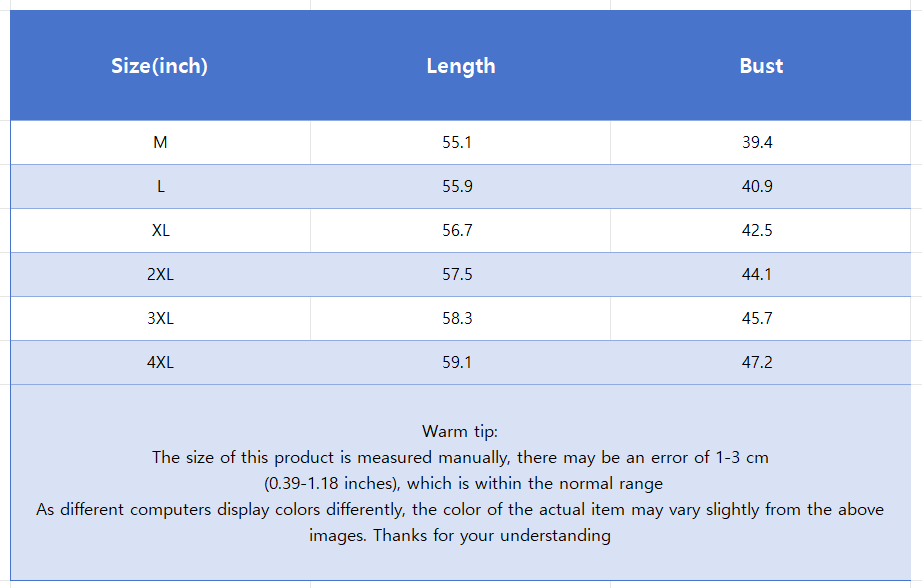Click the L size cell
Screen dimensions: 922x588
[160, 187]
